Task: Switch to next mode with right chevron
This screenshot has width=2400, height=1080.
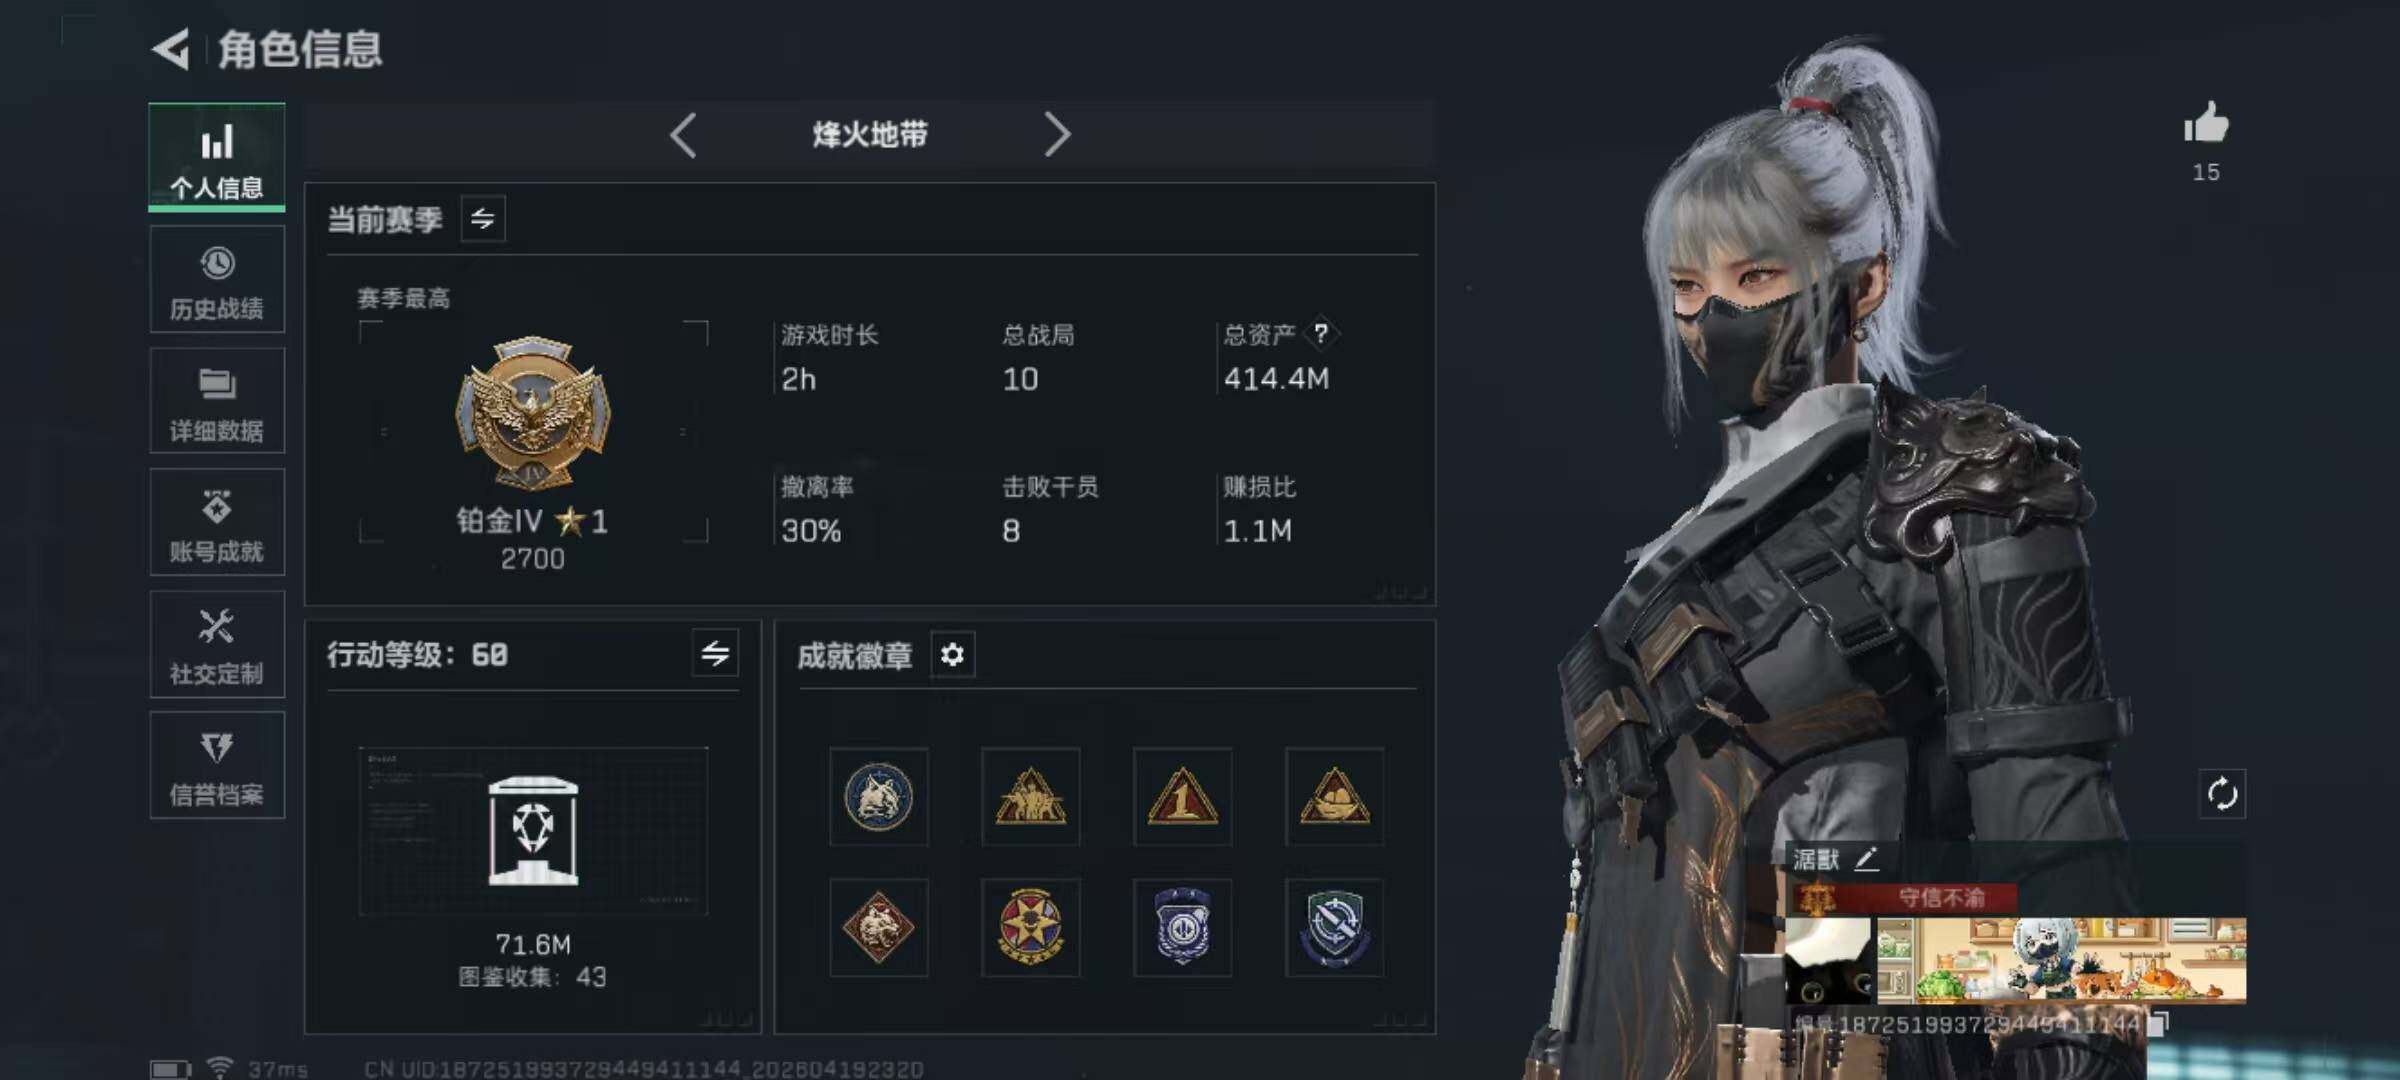Action: coord(1057,134)
